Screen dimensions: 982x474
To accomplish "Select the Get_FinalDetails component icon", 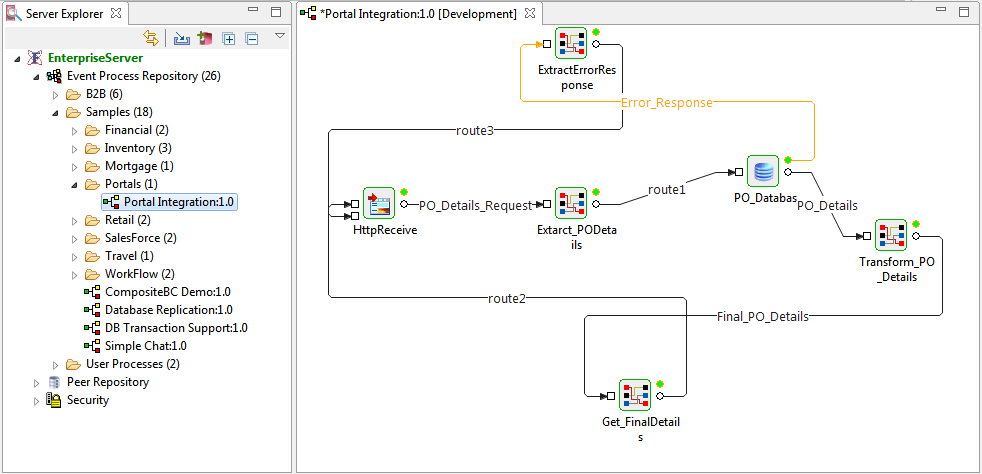I will point(634,395).
